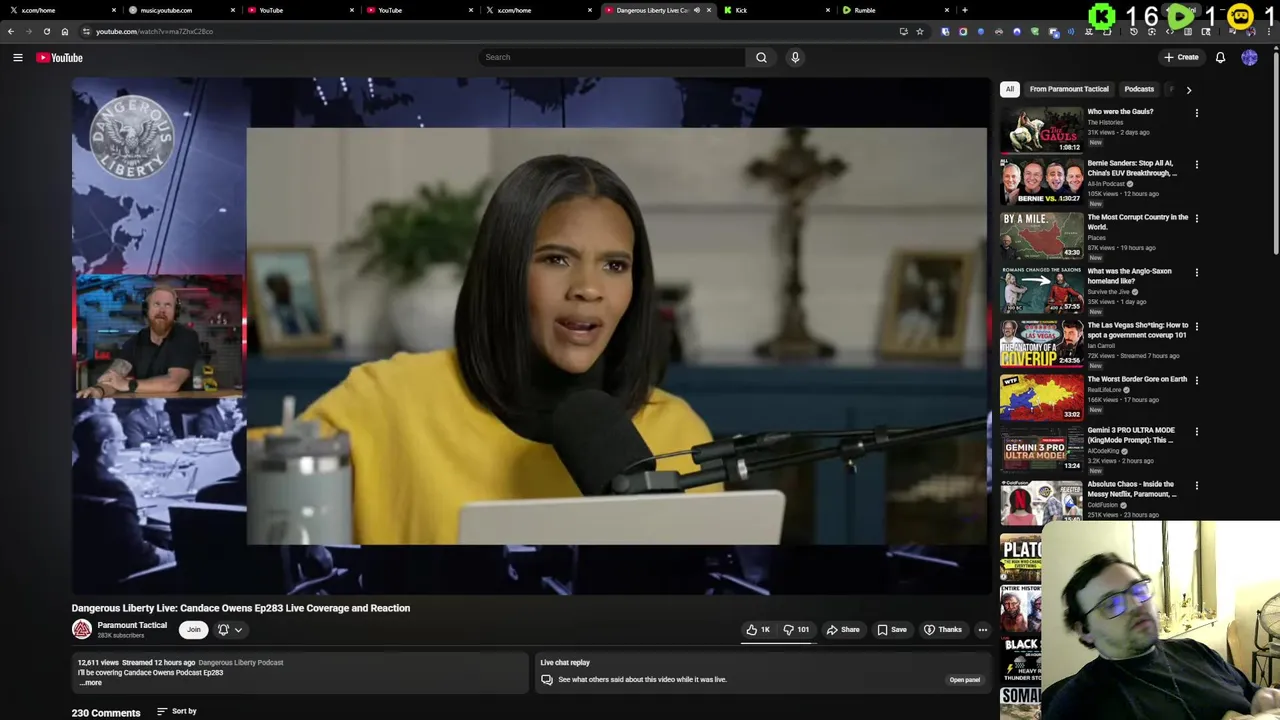Click the Join channel button
1280x720 pixels.
(194, 629)
